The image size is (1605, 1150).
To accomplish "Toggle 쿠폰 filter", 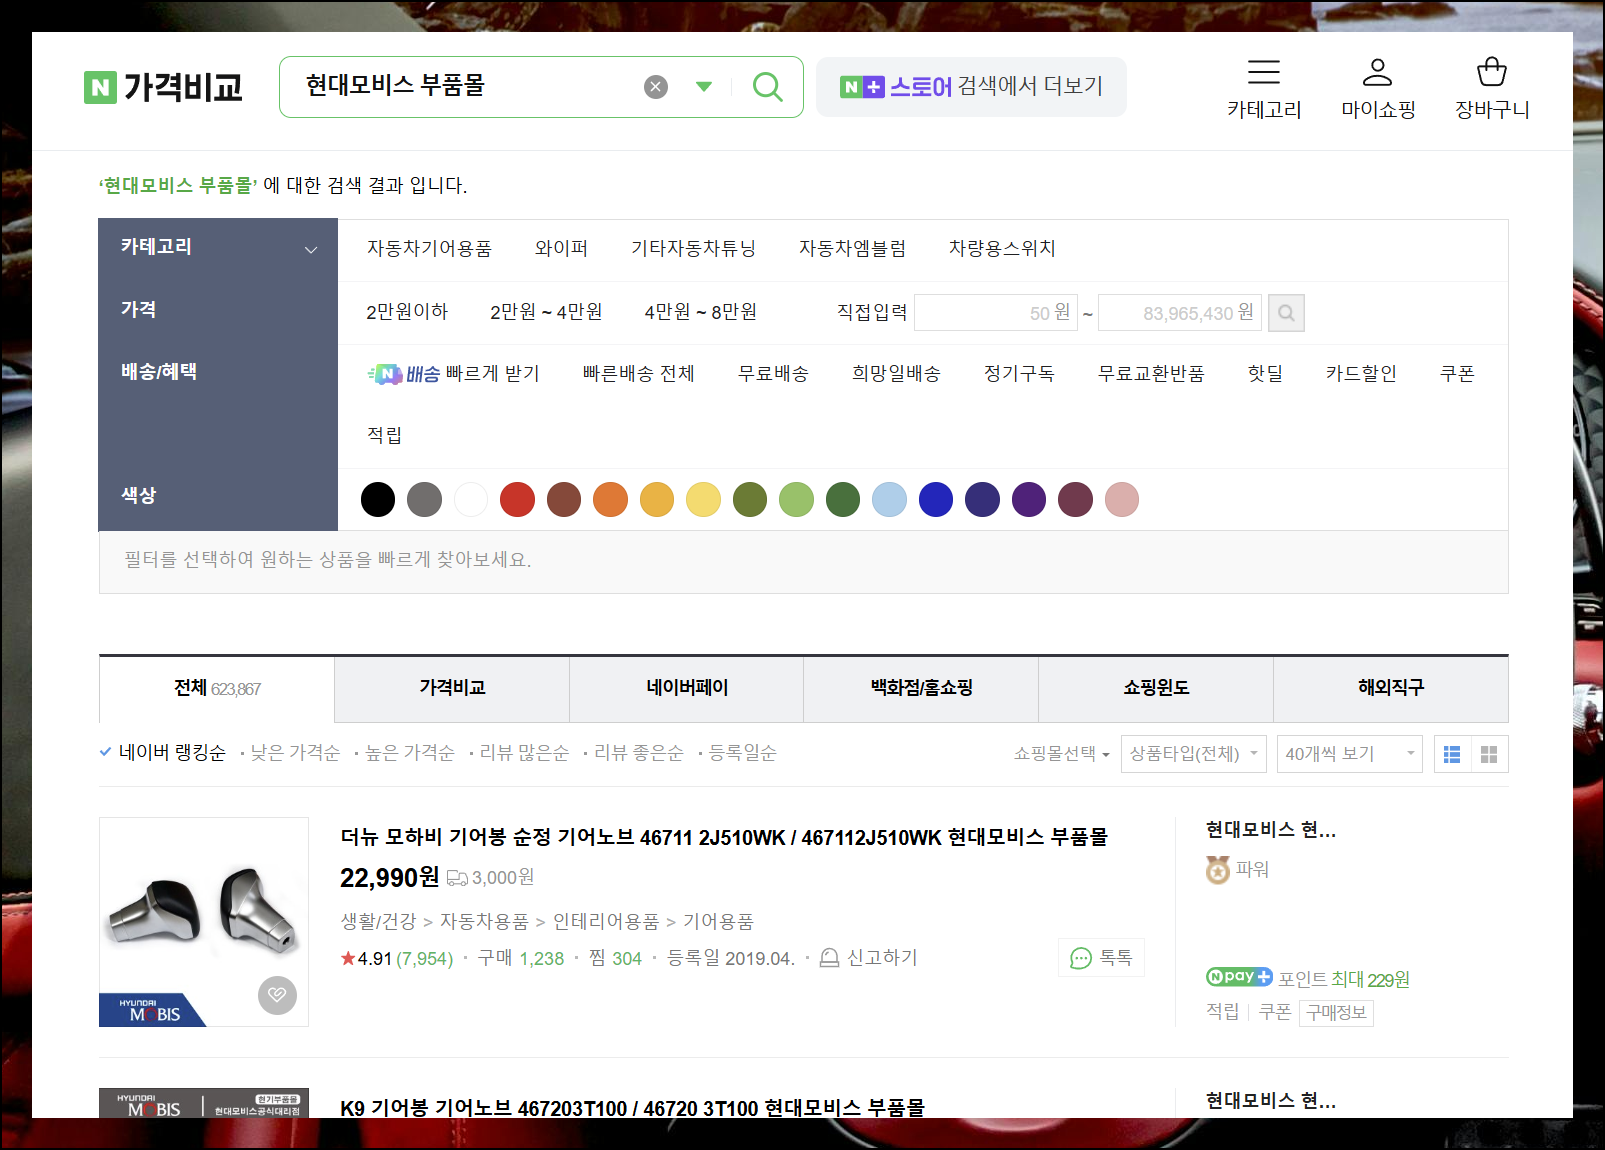I will [1457, 374].
